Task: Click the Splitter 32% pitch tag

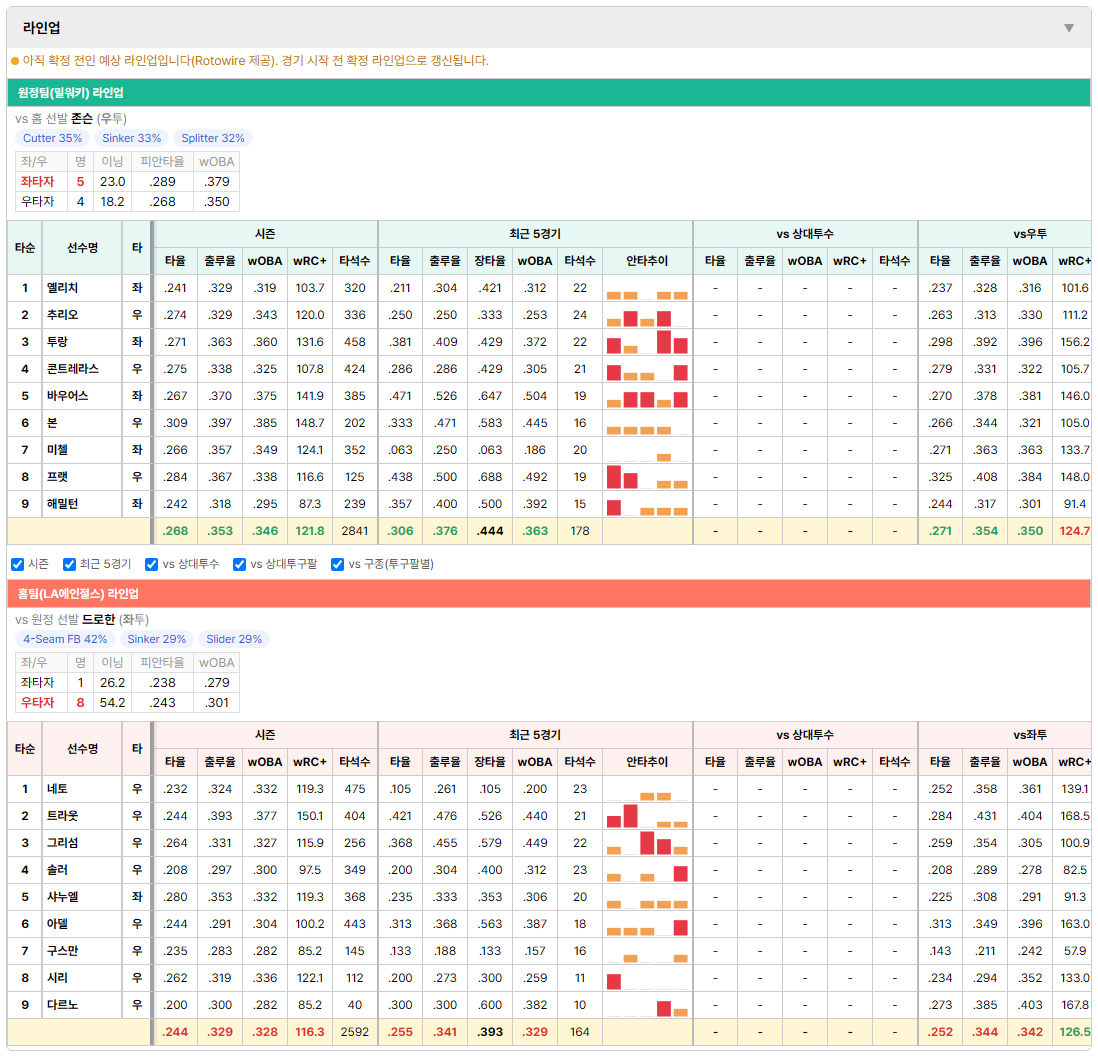Action: [x=213, y=138]
